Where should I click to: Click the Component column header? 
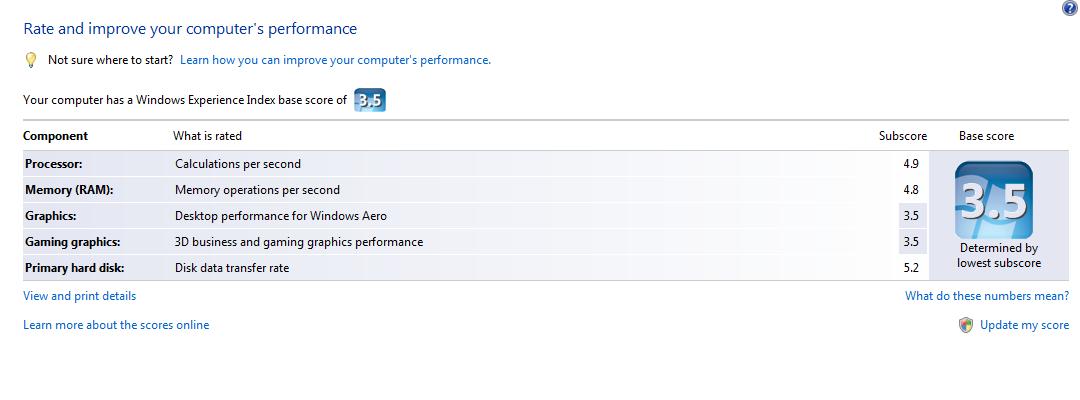tap(56, 136)
